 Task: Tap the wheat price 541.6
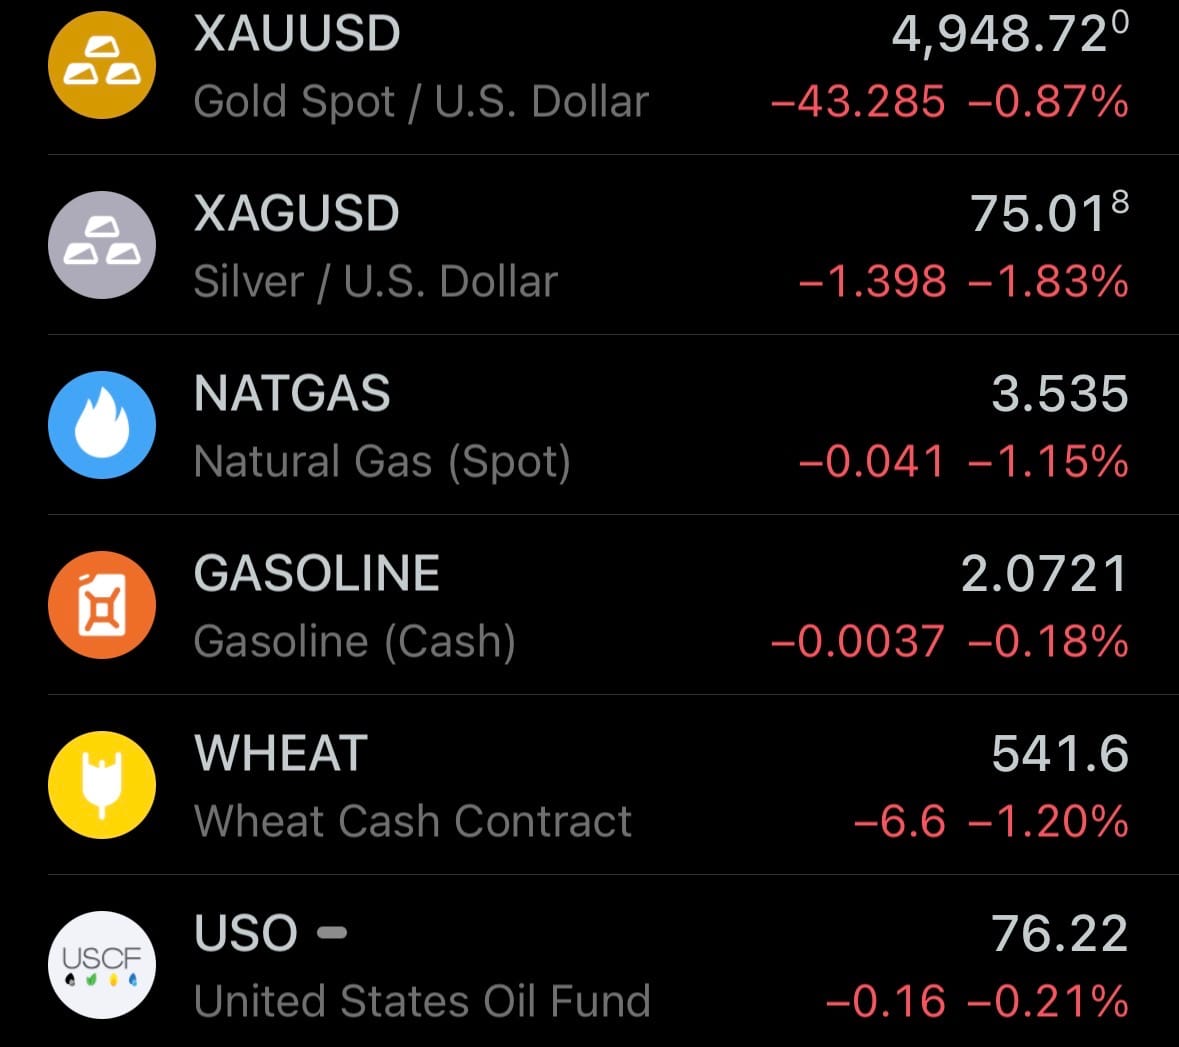coord(1059,754)
